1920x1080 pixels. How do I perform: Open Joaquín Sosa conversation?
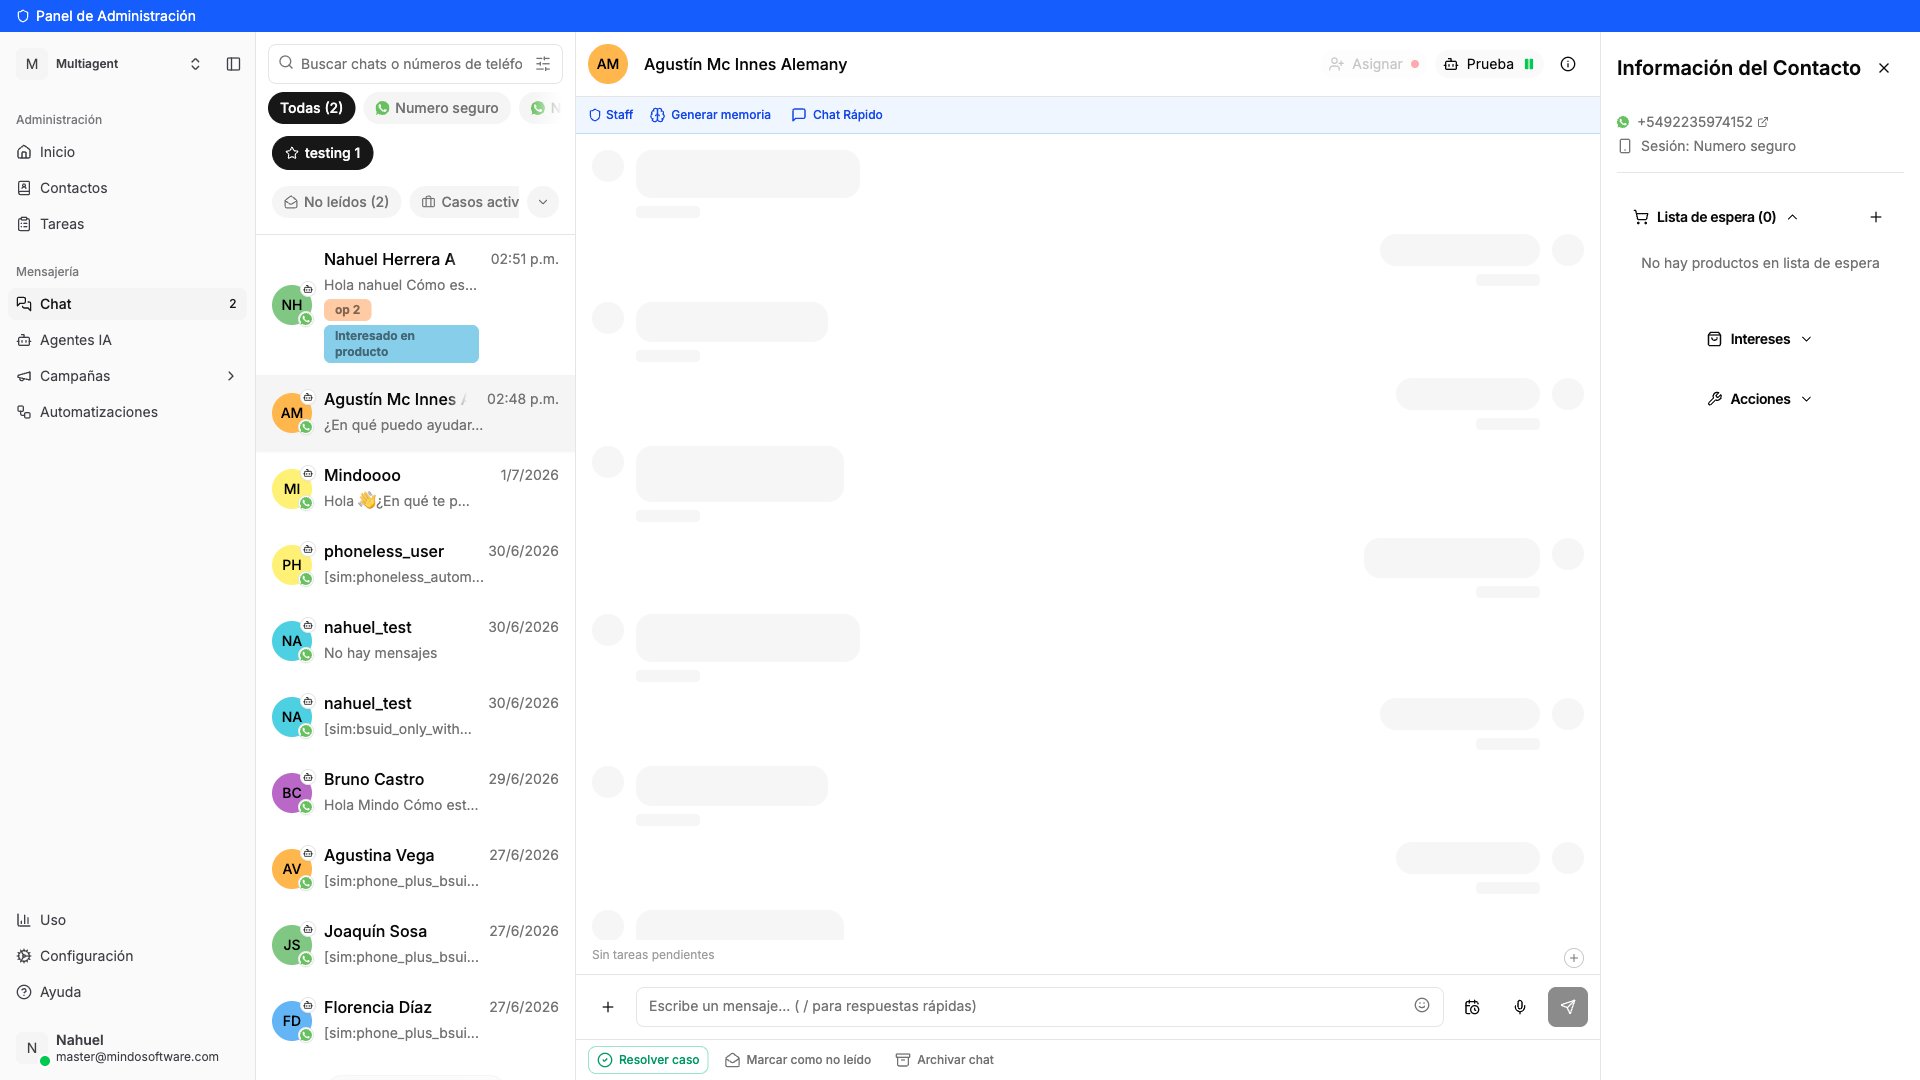tap(415, 945)
